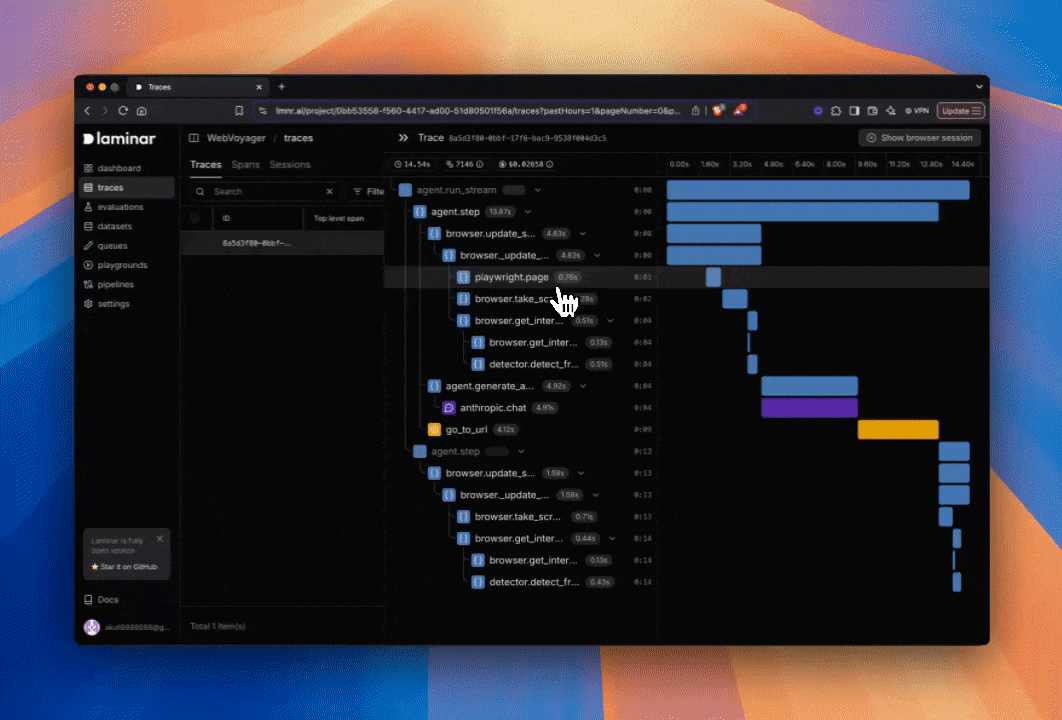Open datasets via its database icon
The image size is (1062, 720).
(88, 226)
